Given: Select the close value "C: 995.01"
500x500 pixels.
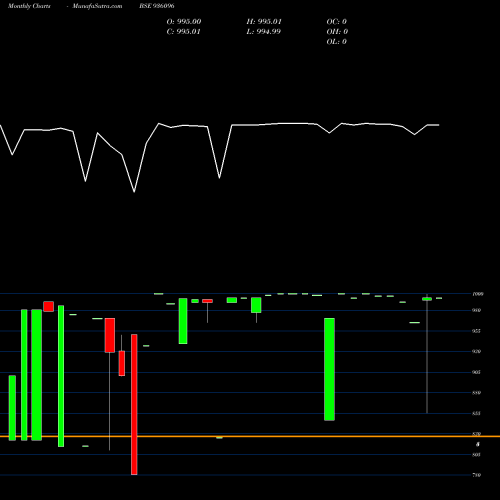Looking at the screenshot, I should click(183, 32).
